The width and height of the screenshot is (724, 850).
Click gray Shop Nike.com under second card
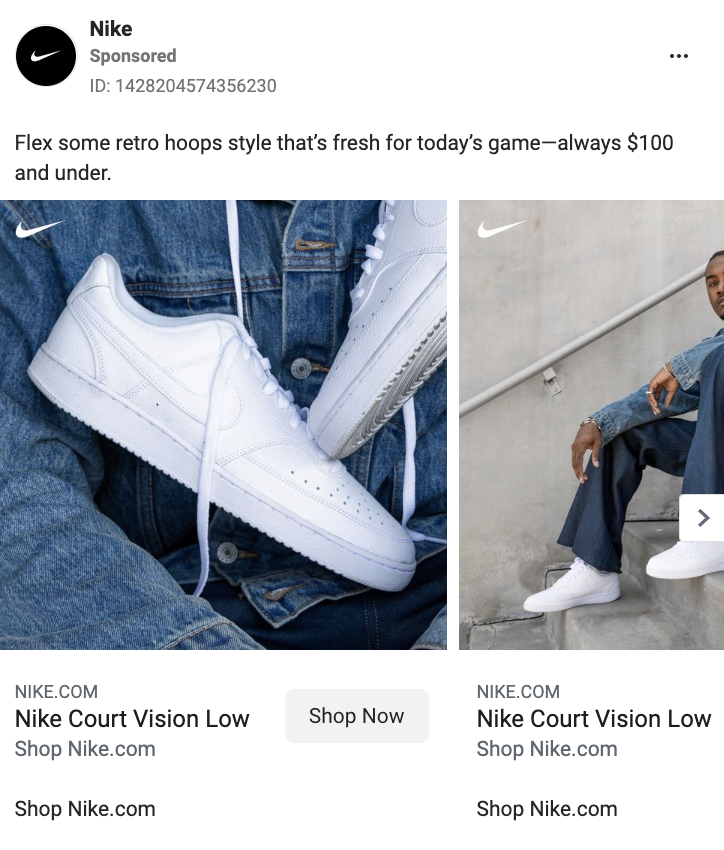pos(547,749)
